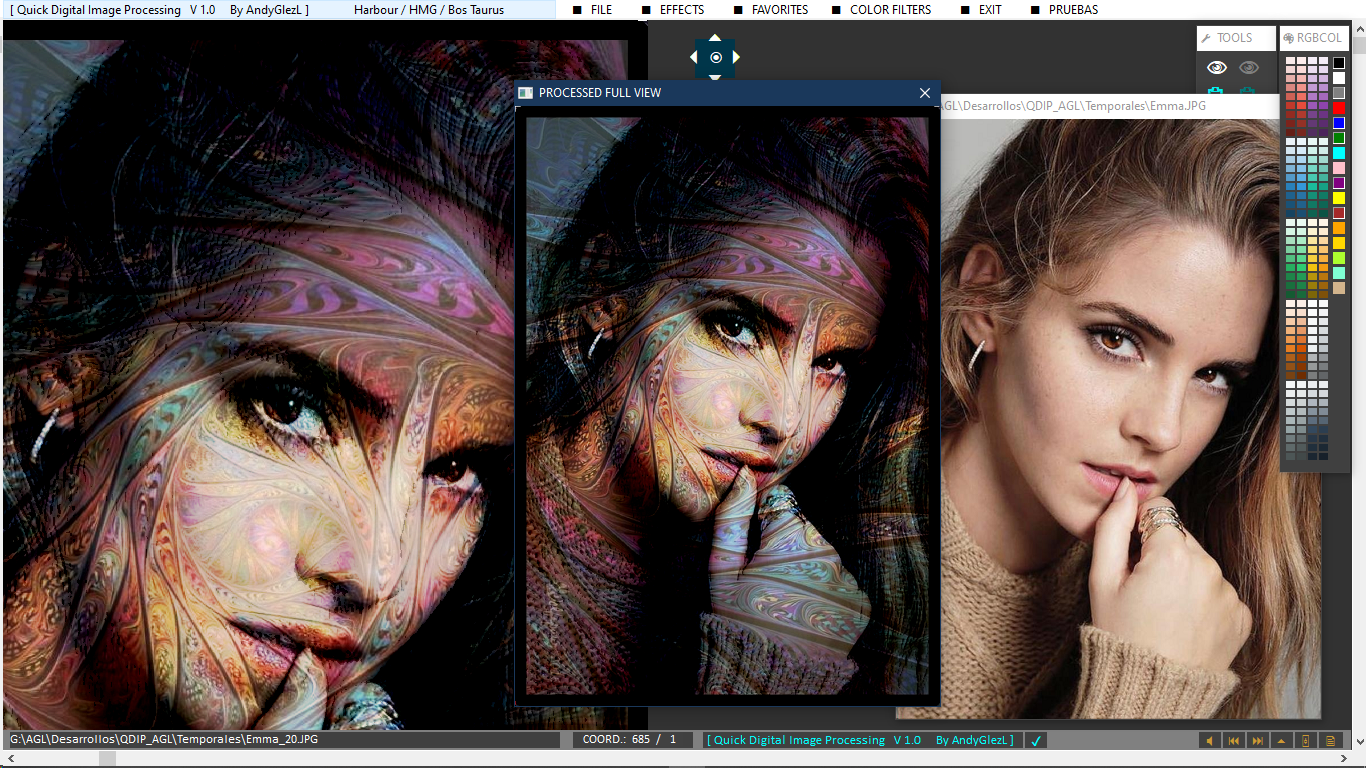Click the RGBCOL palette header button

click(x=1314, y=38)
